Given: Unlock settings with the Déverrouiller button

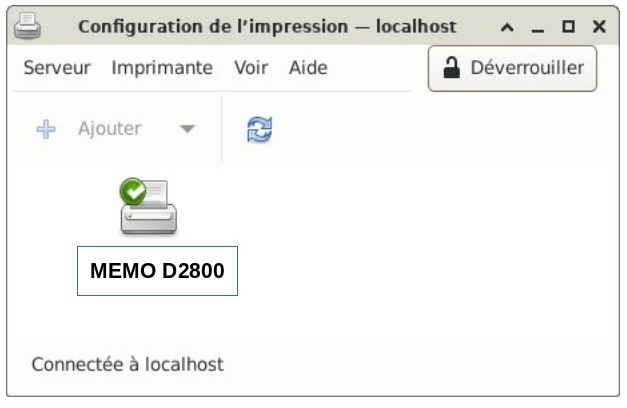Looking at the screenshot, I should point(512,68).
